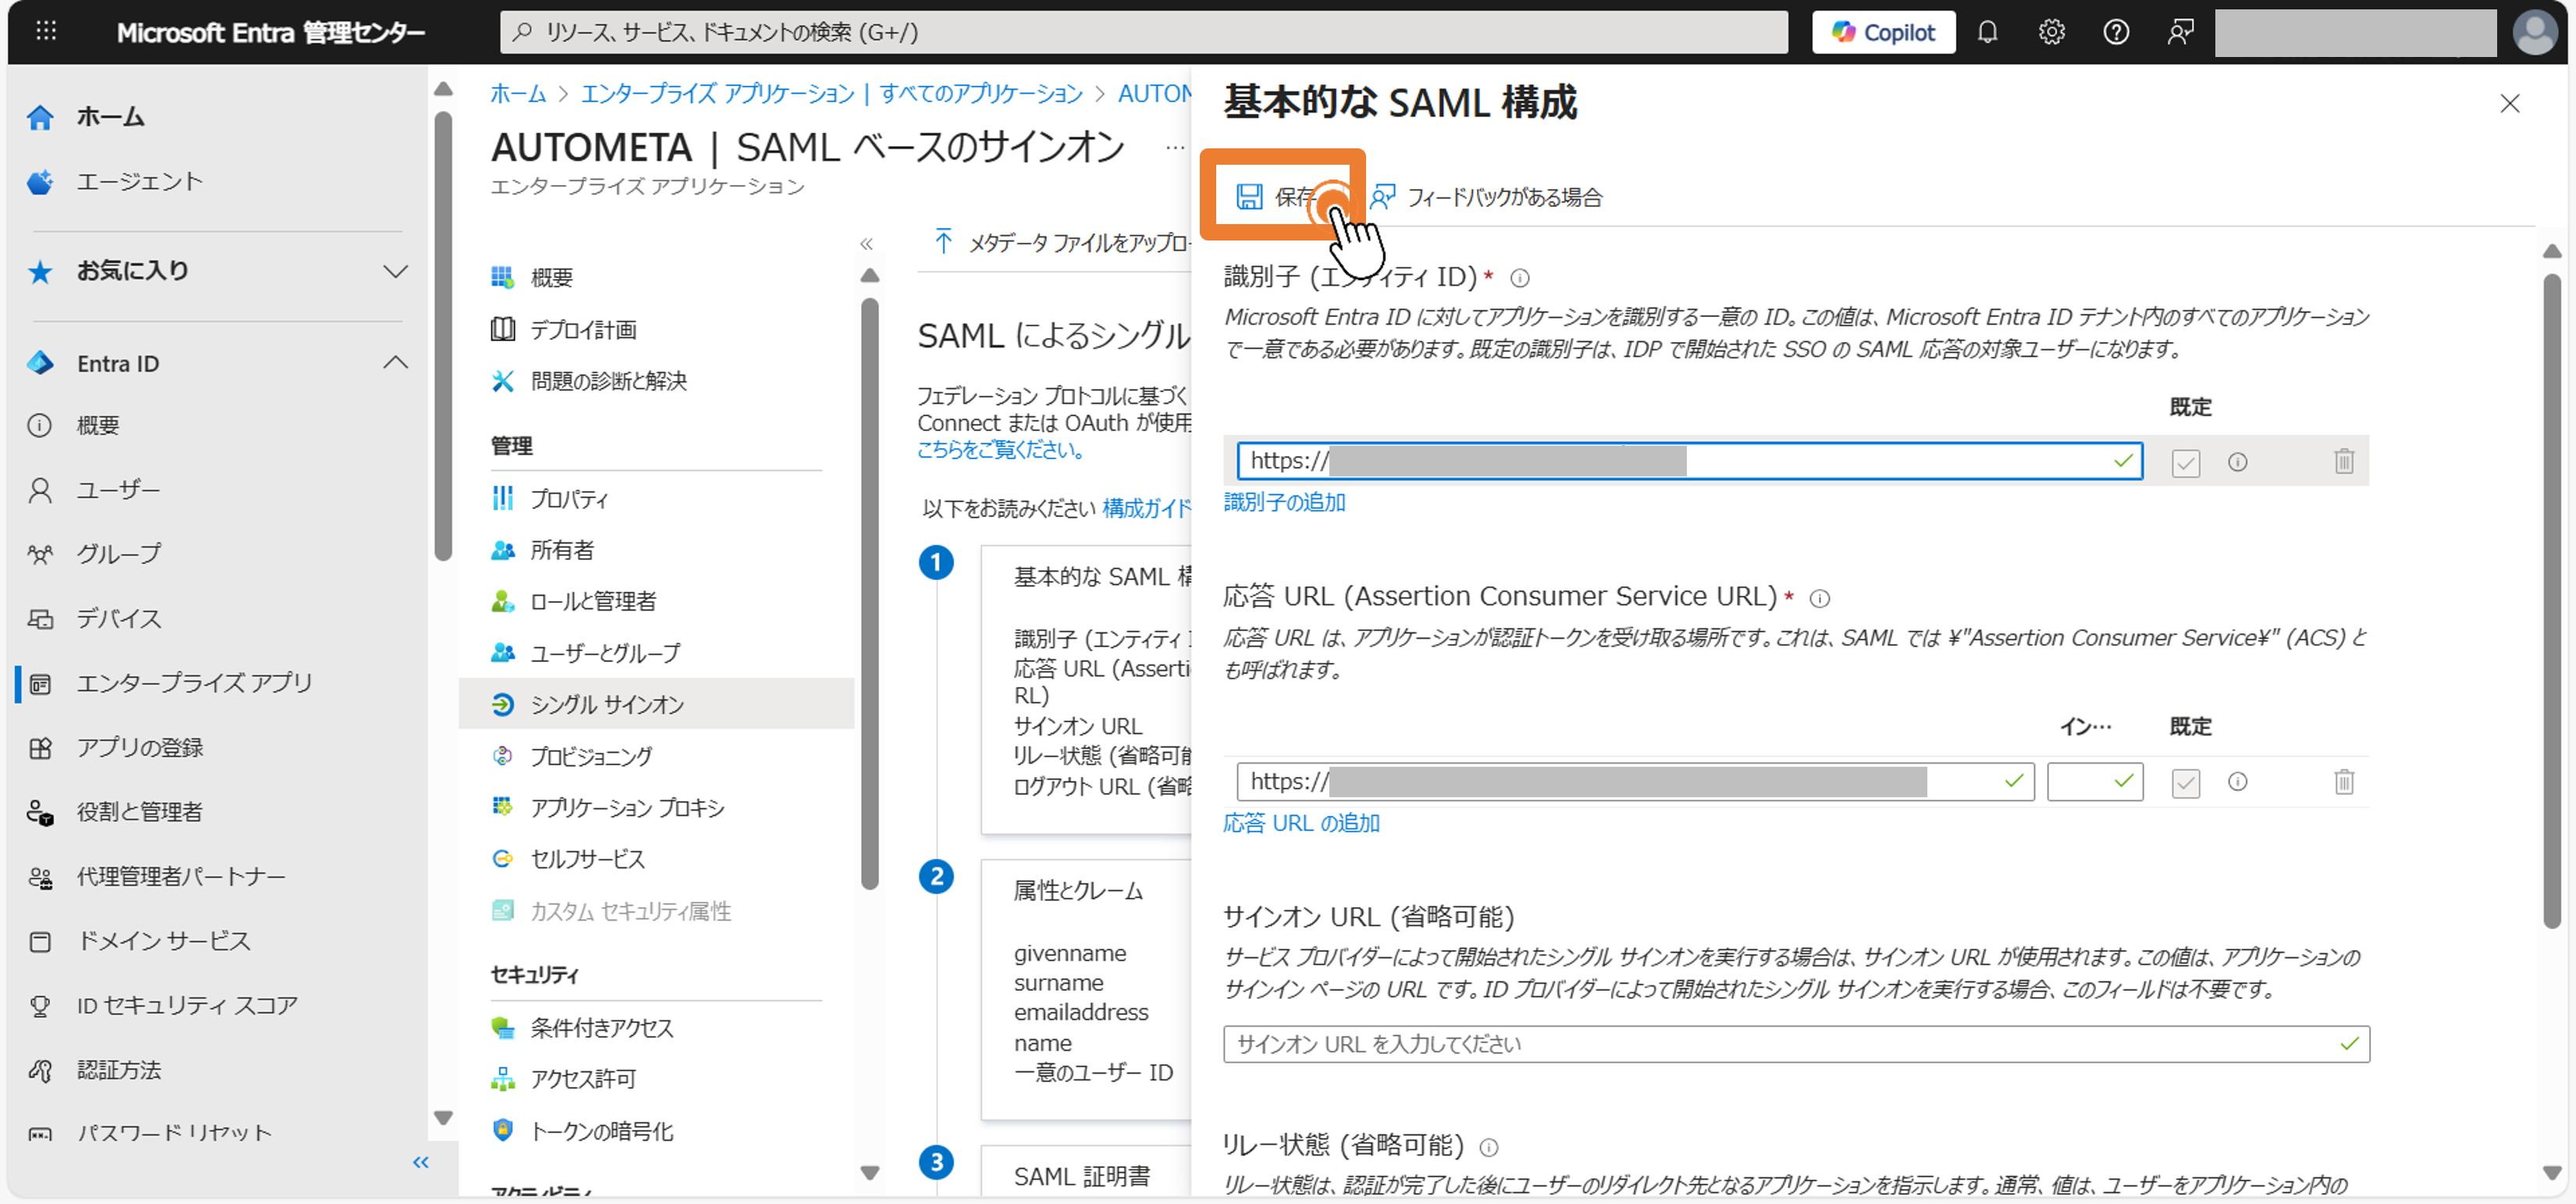Collapse the Entra ID section
This screenshot has height=1204, width=2576.
(x=395, y=363)
